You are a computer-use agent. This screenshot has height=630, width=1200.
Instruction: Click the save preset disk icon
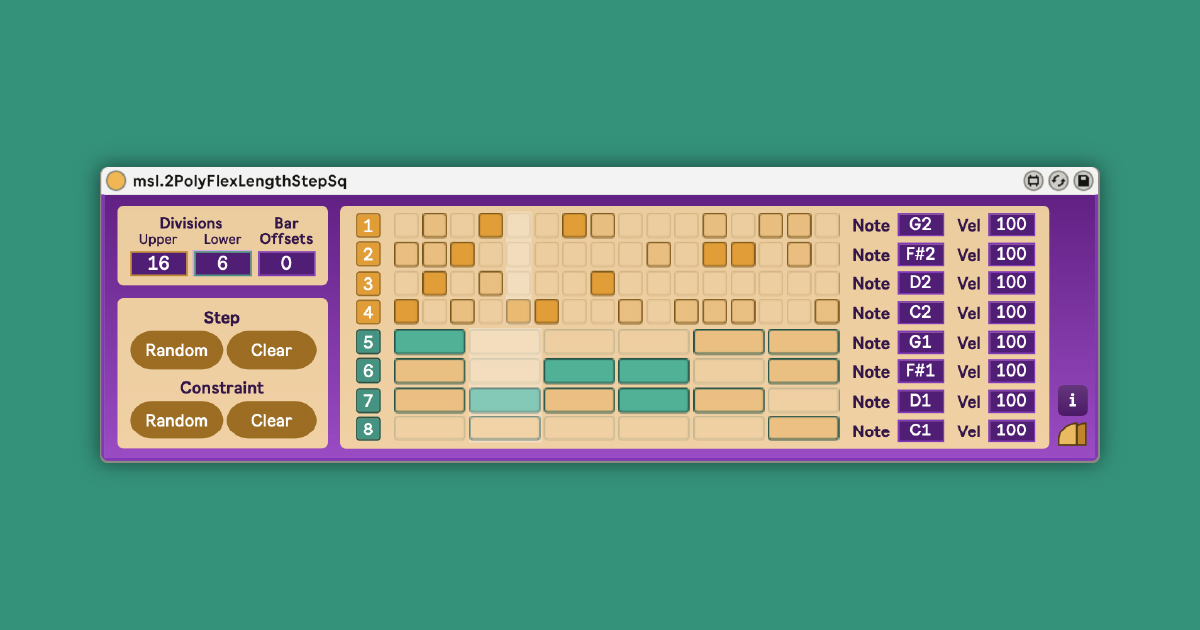click(x=1083, y=181)
